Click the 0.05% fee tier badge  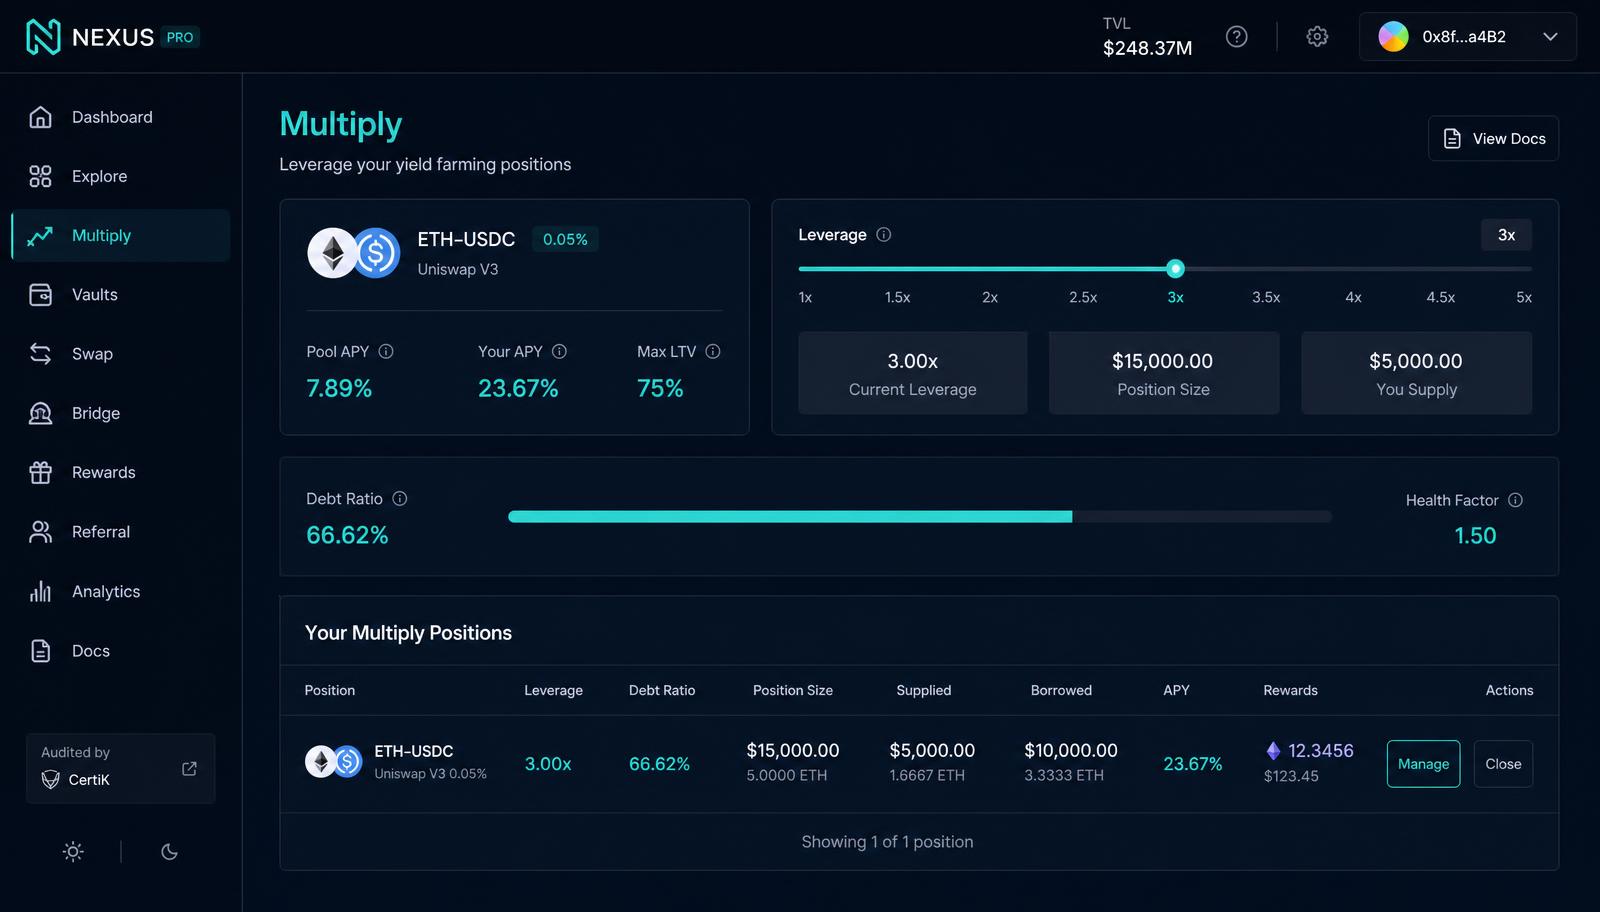click(x=565, y=239)
